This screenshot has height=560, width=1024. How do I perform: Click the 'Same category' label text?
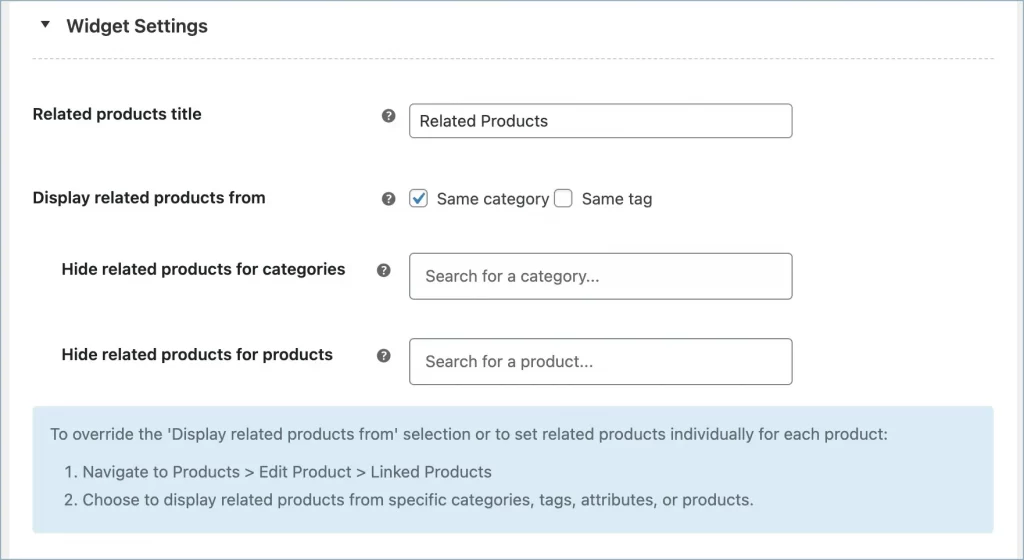pos(492,199)
